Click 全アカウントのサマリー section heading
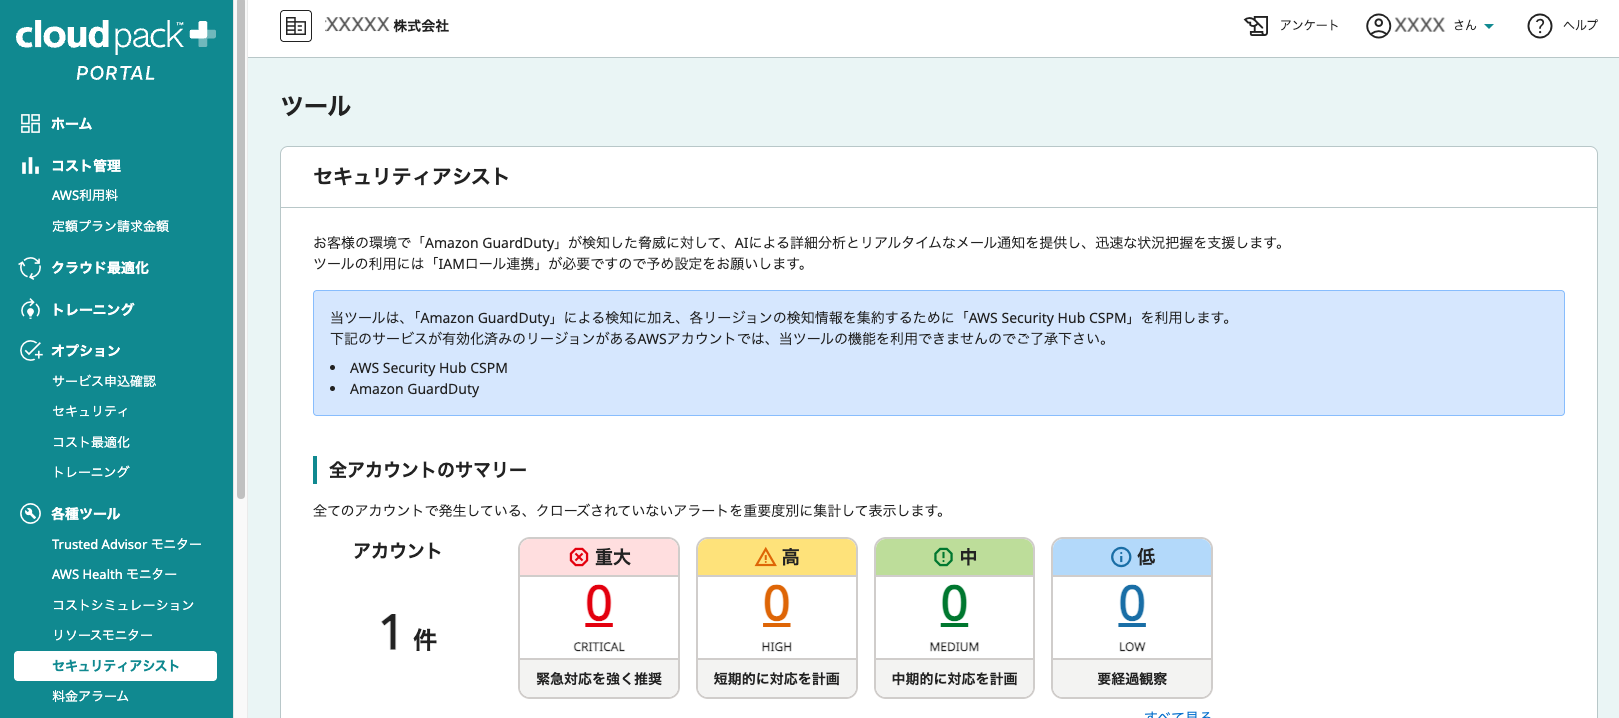Image resolution: width=1619 pixels, height=718 pixels. click(x=428, y=470)
